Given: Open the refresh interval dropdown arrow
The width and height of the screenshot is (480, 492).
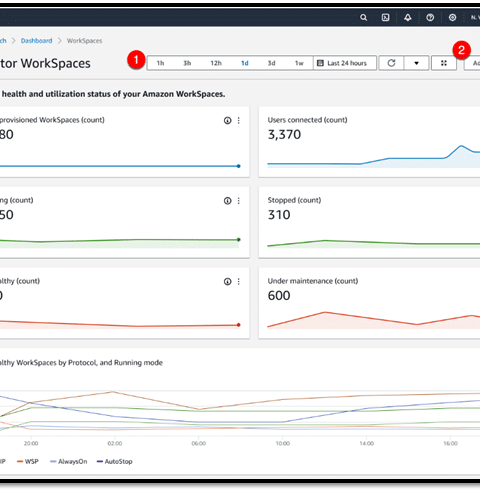Looking at the screenshot, I should click(416, 63).
